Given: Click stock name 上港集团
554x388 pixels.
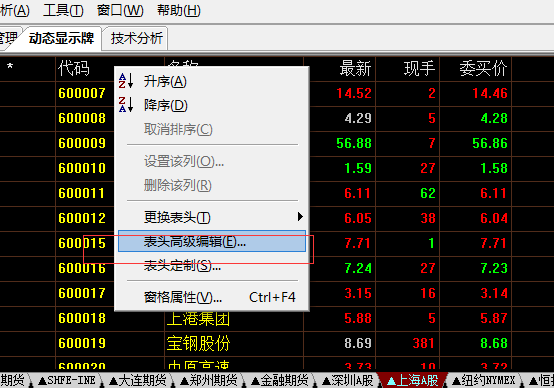Looking at the screenshot, I should point(199,318).
